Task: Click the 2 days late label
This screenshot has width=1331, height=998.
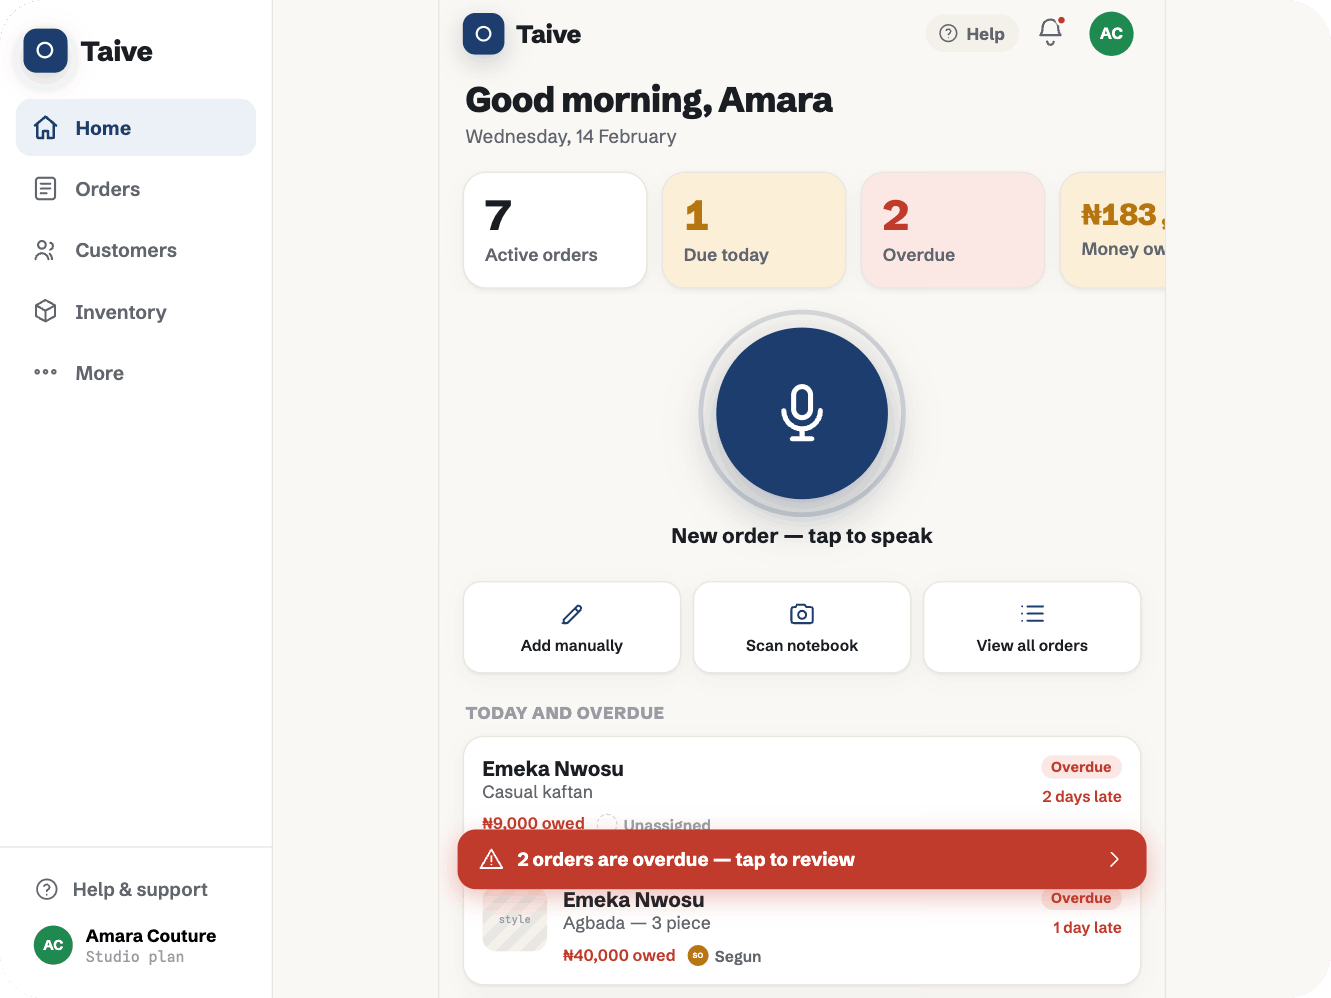Action: (1082, 797)
